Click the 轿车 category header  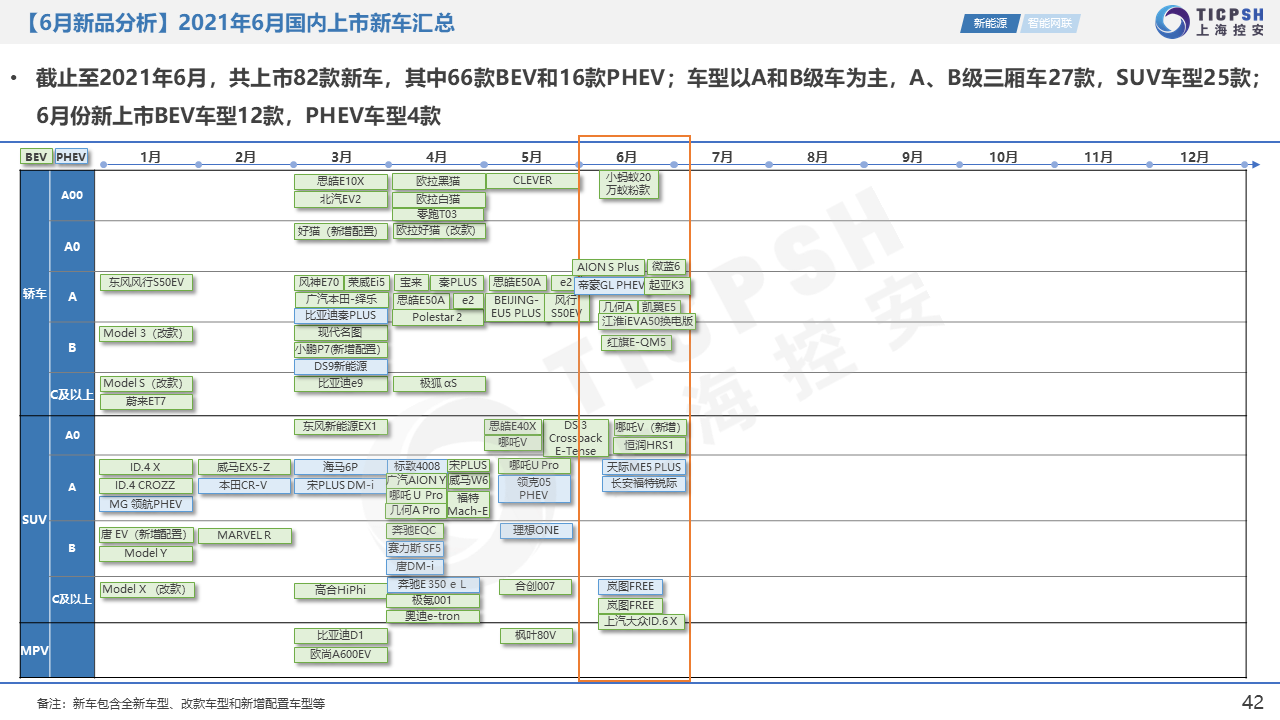click(x=35, y=294)
